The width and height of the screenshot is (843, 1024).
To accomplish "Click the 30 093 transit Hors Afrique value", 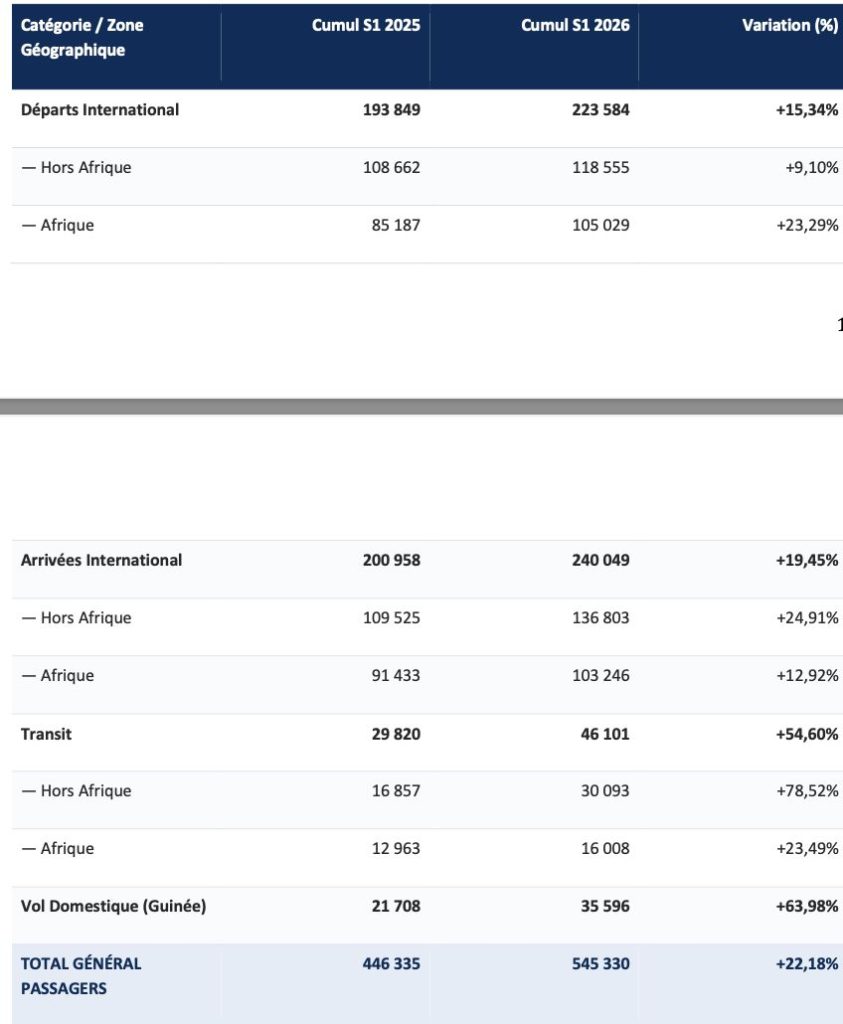I will tap(605, 790).
